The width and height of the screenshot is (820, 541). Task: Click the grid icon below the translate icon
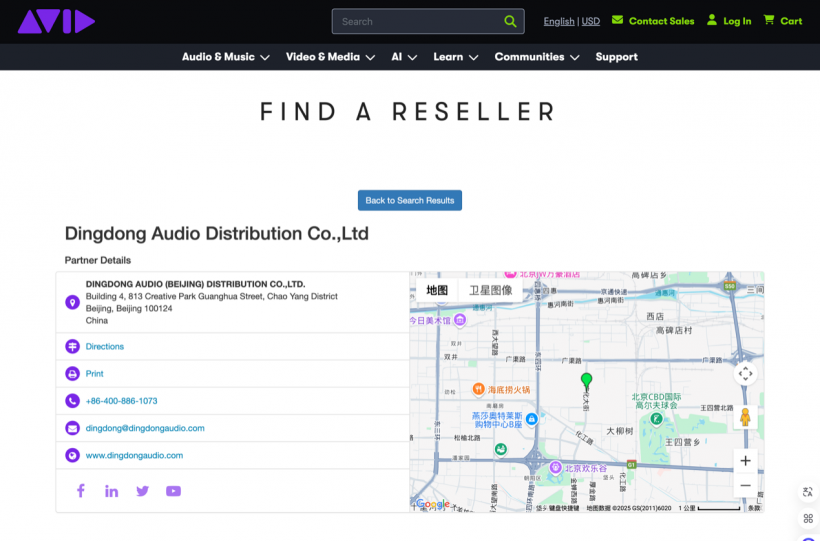click(x=808, y=519)
